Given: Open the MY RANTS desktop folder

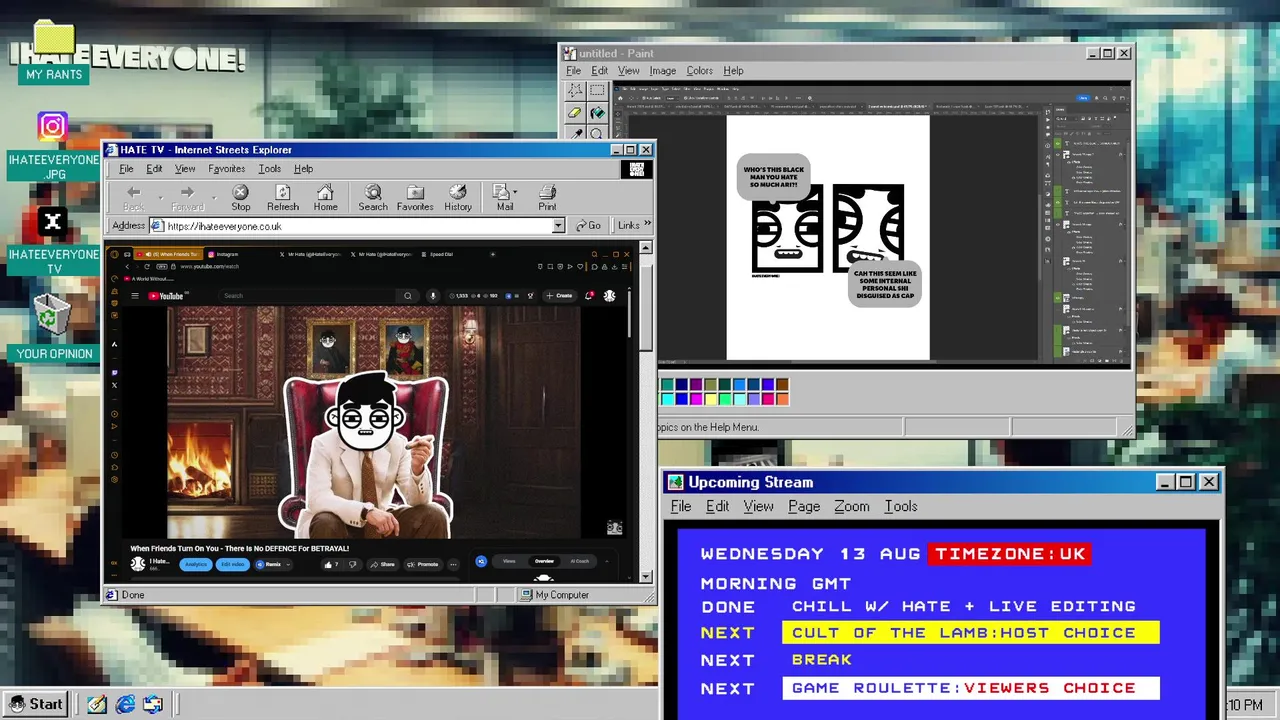Looking at the screenshot, I should click(54, 53).
